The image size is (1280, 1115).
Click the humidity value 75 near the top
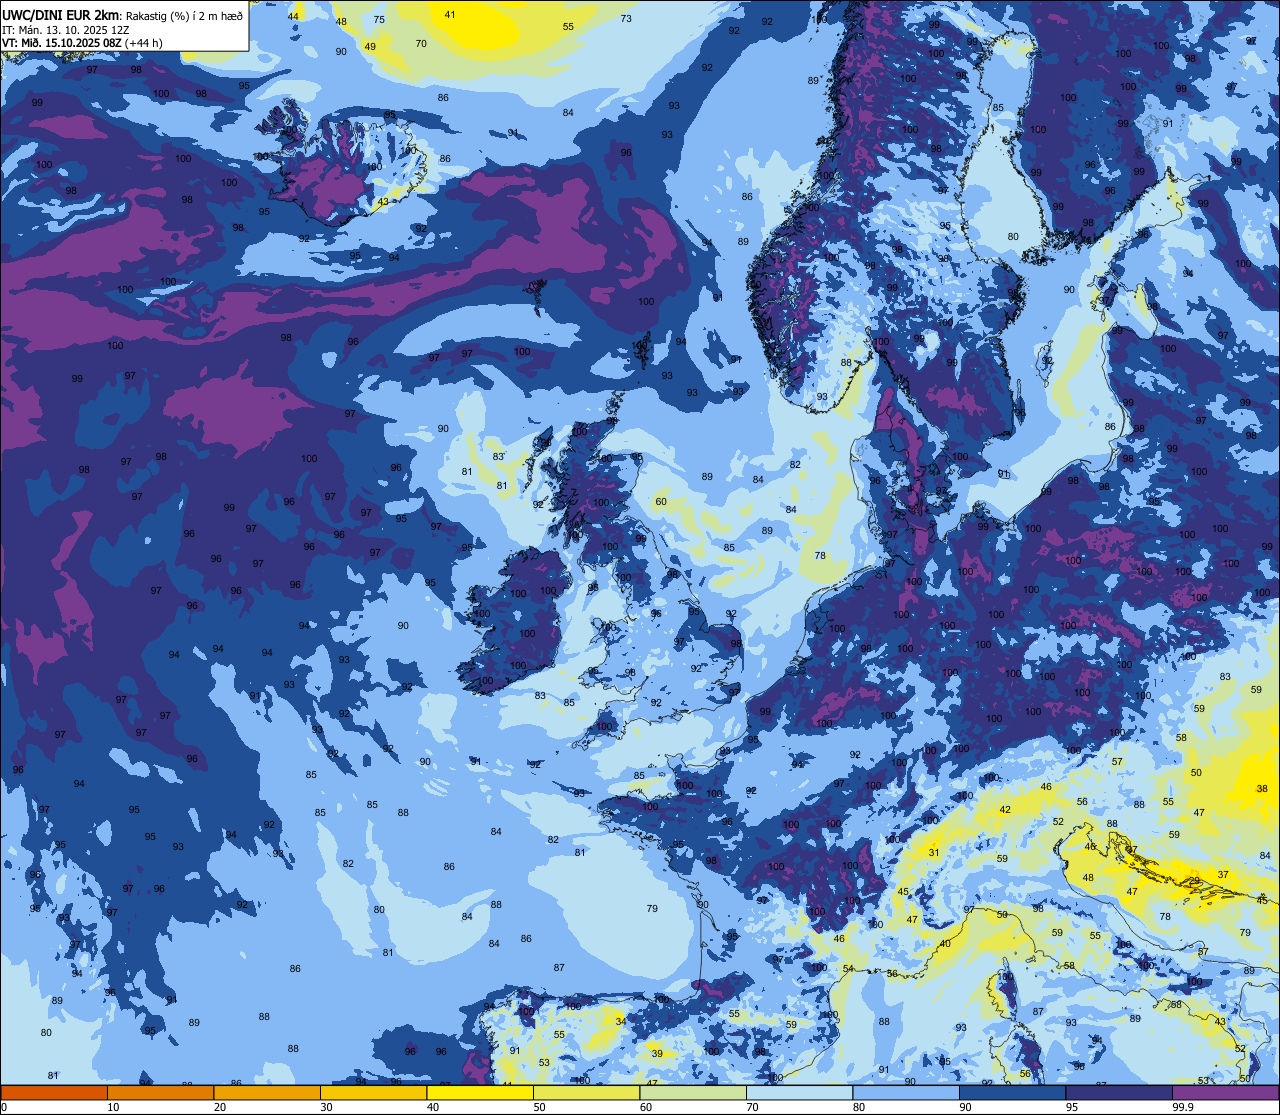[379, 20]
